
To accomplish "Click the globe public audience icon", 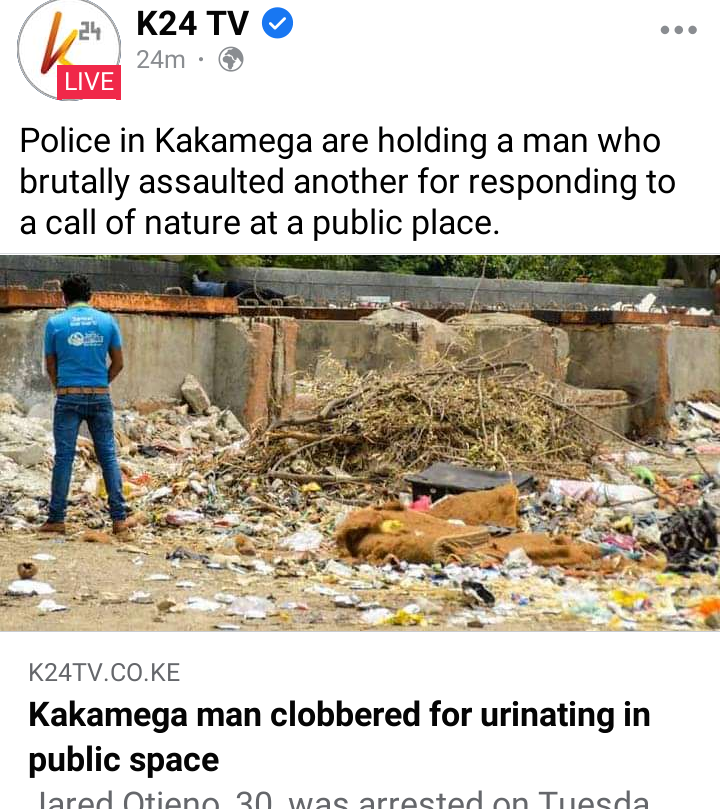I will tap(231, 59).
